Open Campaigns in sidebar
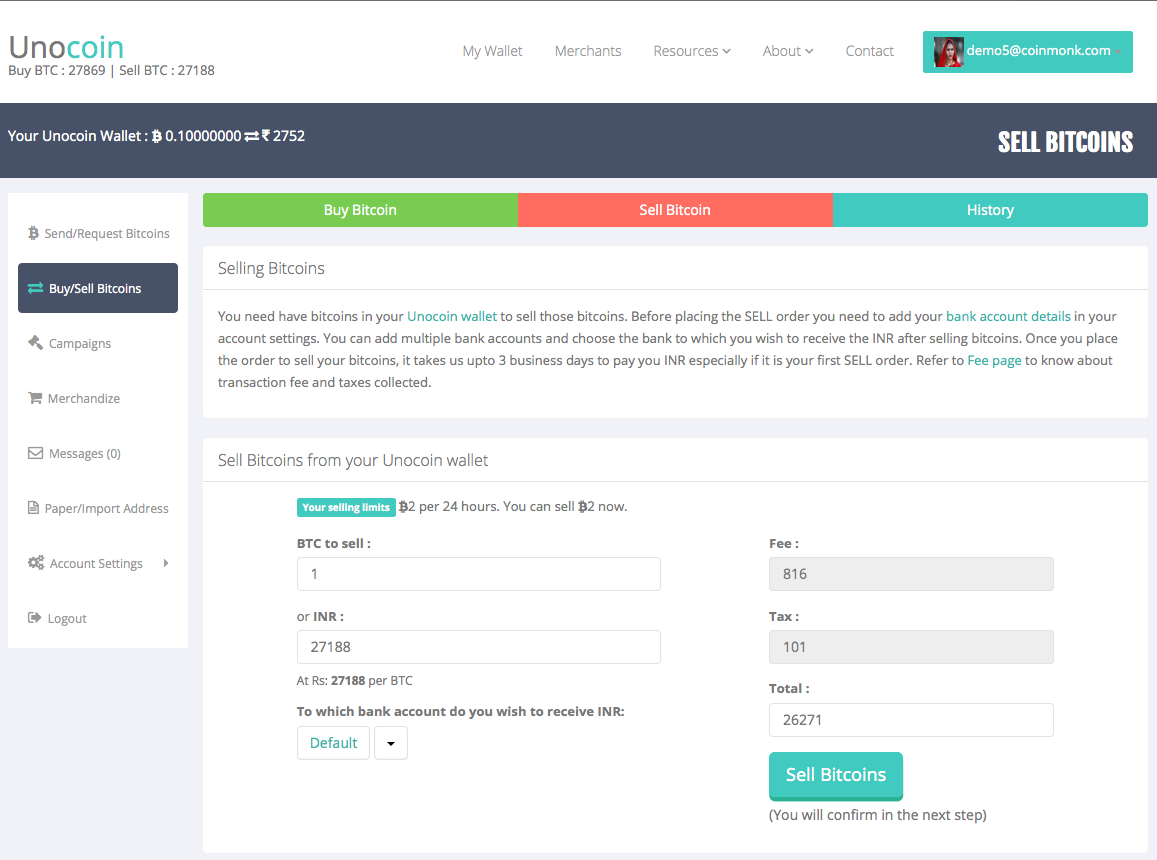 click(98, 343)
